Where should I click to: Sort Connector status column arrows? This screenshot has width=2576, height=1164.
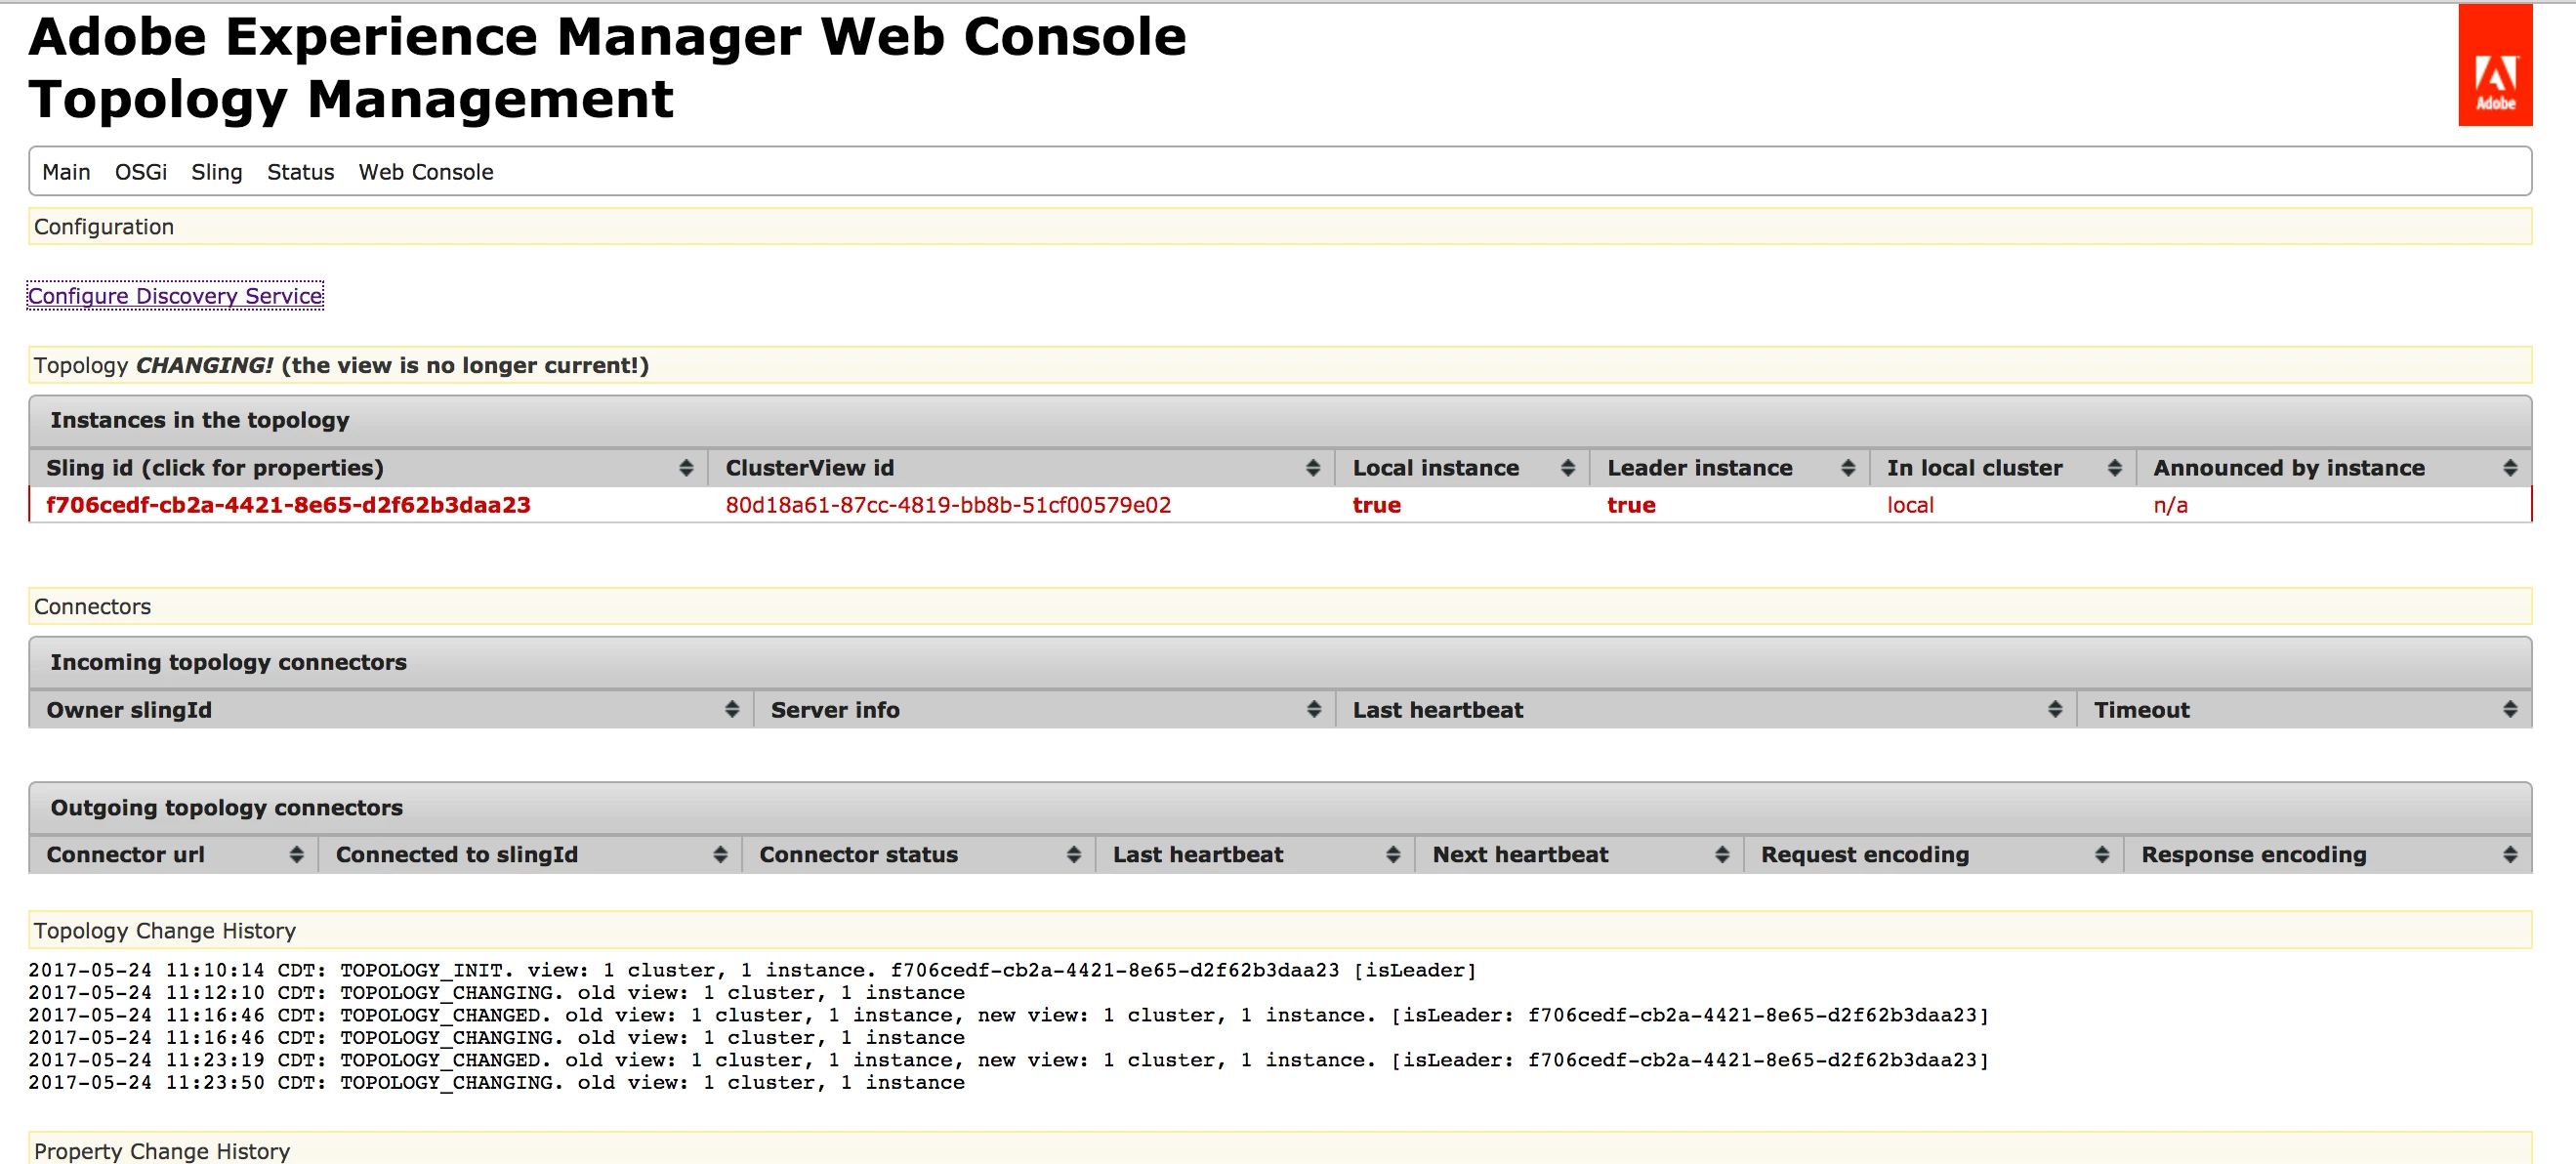click(x=1073, y=855)
